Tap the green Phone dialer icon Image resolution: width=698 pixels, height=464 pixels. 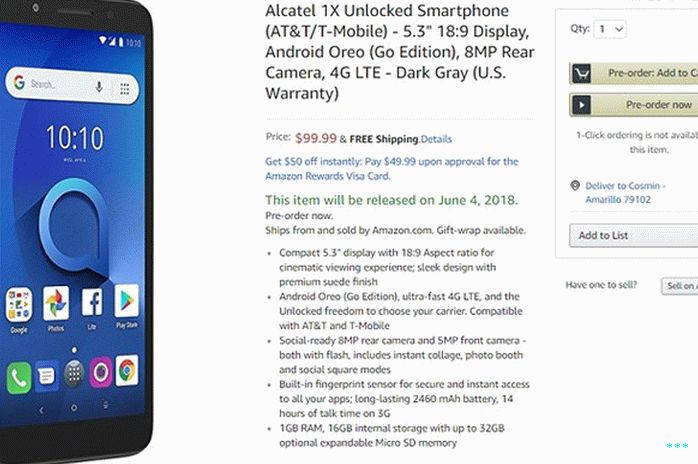[19, 378]
